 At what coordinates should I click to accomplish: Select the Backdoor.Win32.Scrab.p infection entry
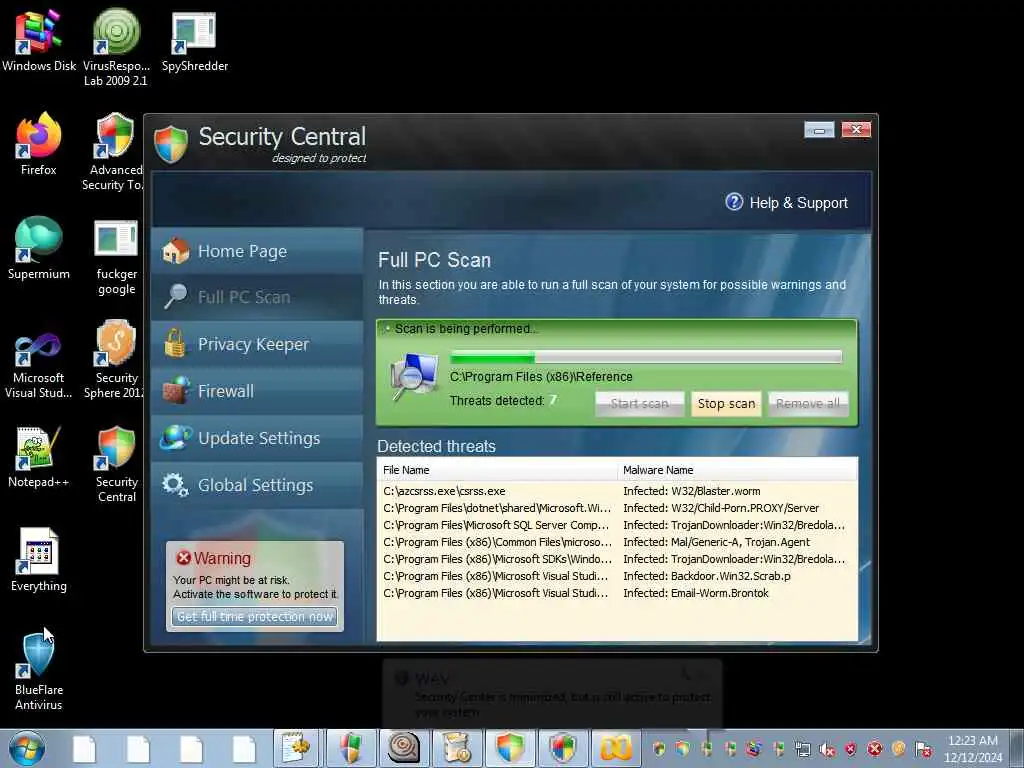pyautogui.click(x=707, y=576)
